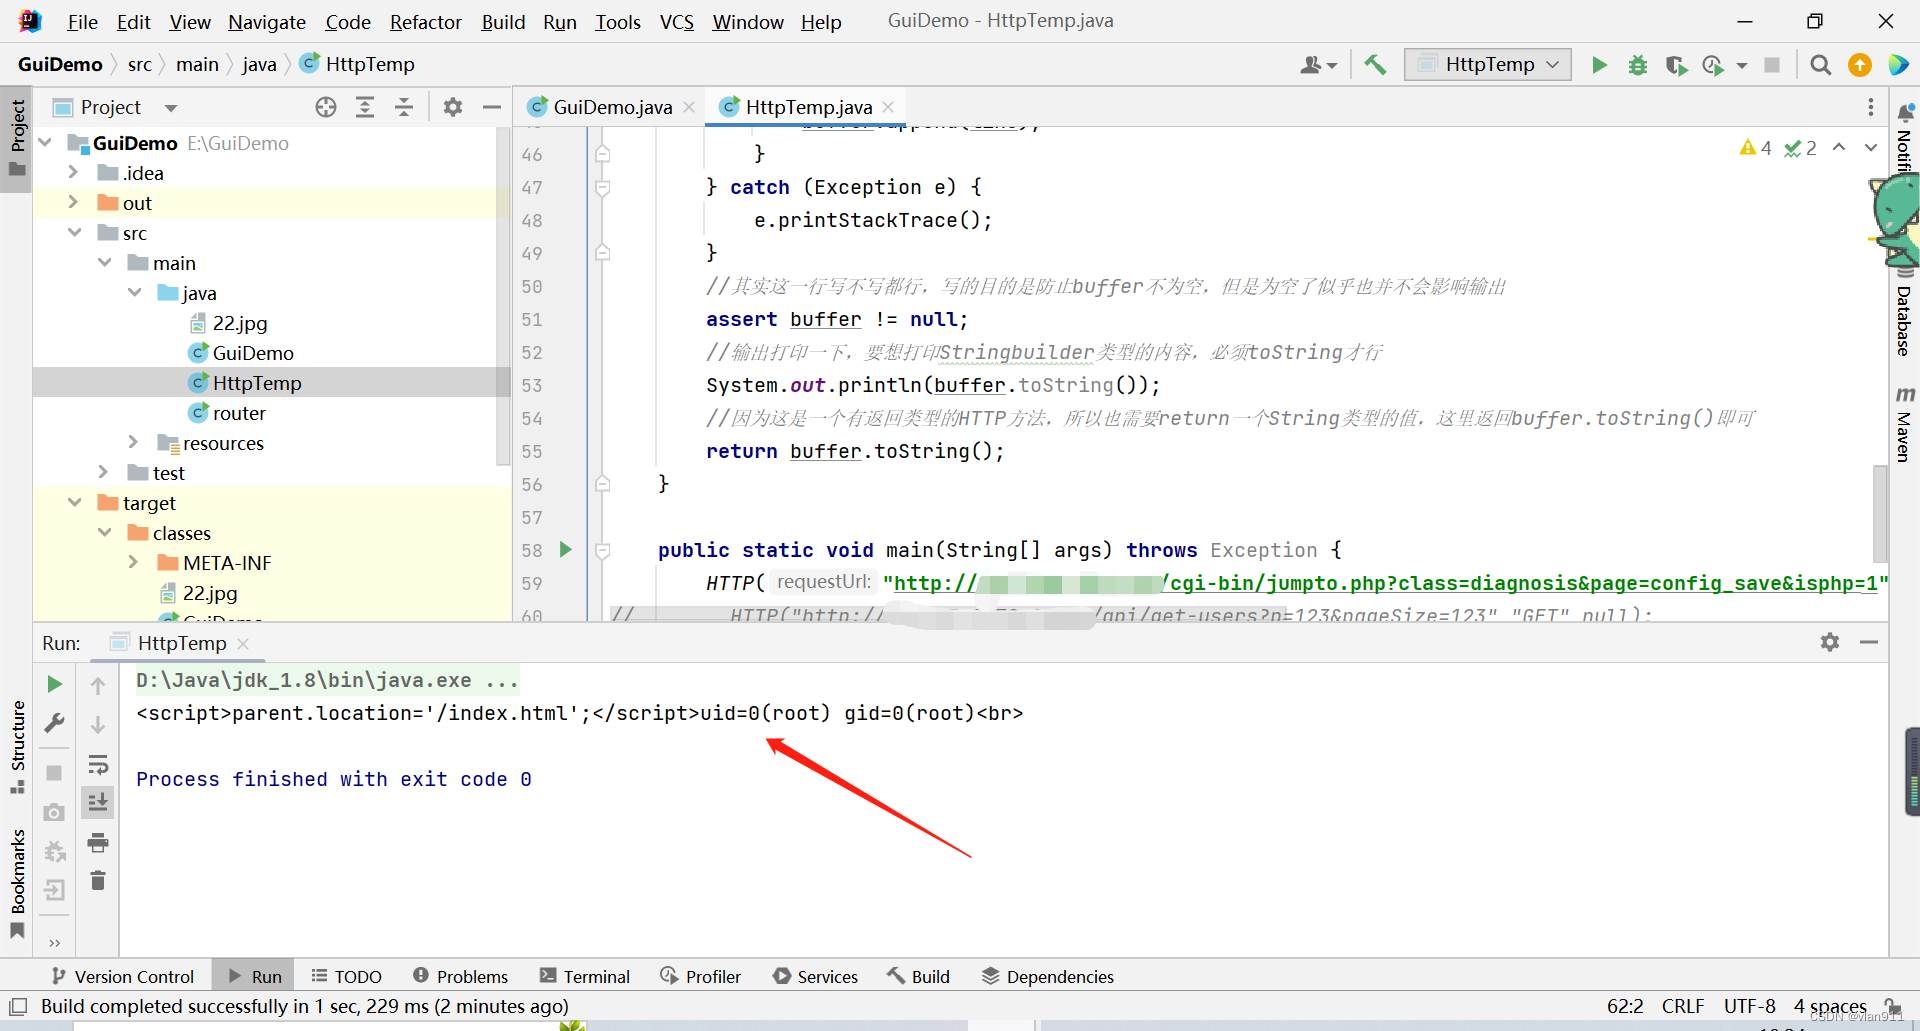Run HttpTemp with the green toolbar arrow
The width and height of the screenshot is (1920, 1031).
tap(1599, 65)
